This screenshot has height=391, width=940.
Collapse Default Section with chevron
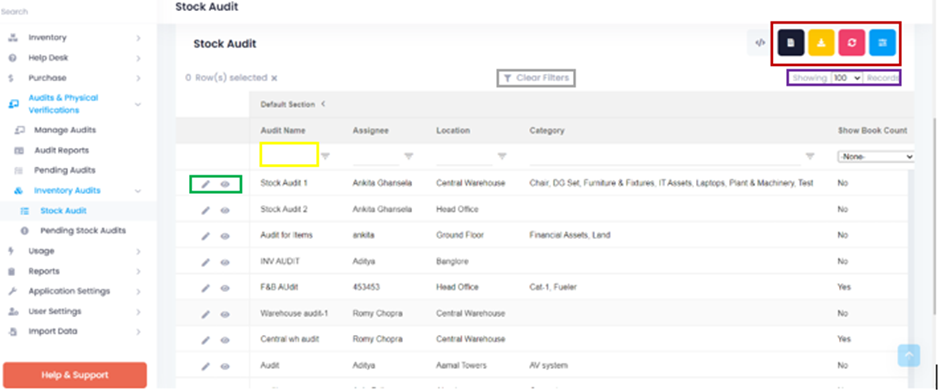tap(323, 104)
